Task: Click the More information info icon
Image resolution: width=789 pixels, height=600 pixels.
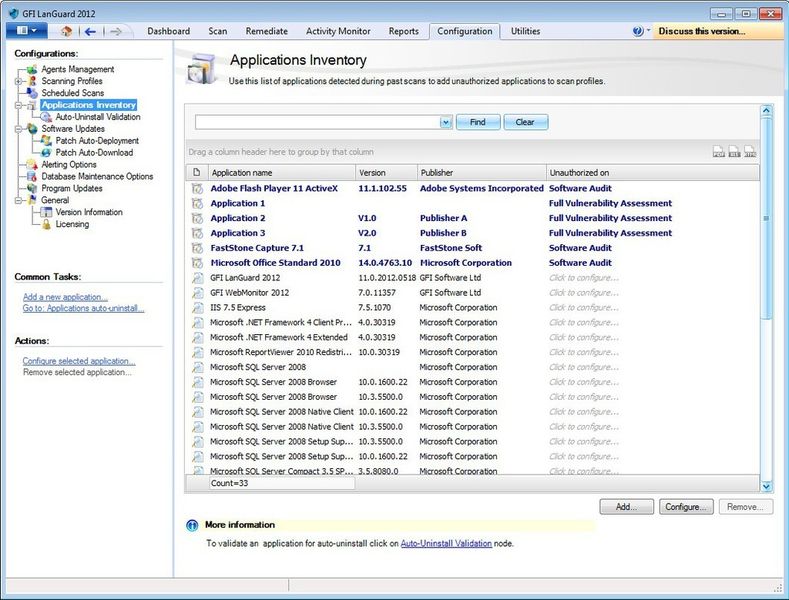Action: [192, 525]
